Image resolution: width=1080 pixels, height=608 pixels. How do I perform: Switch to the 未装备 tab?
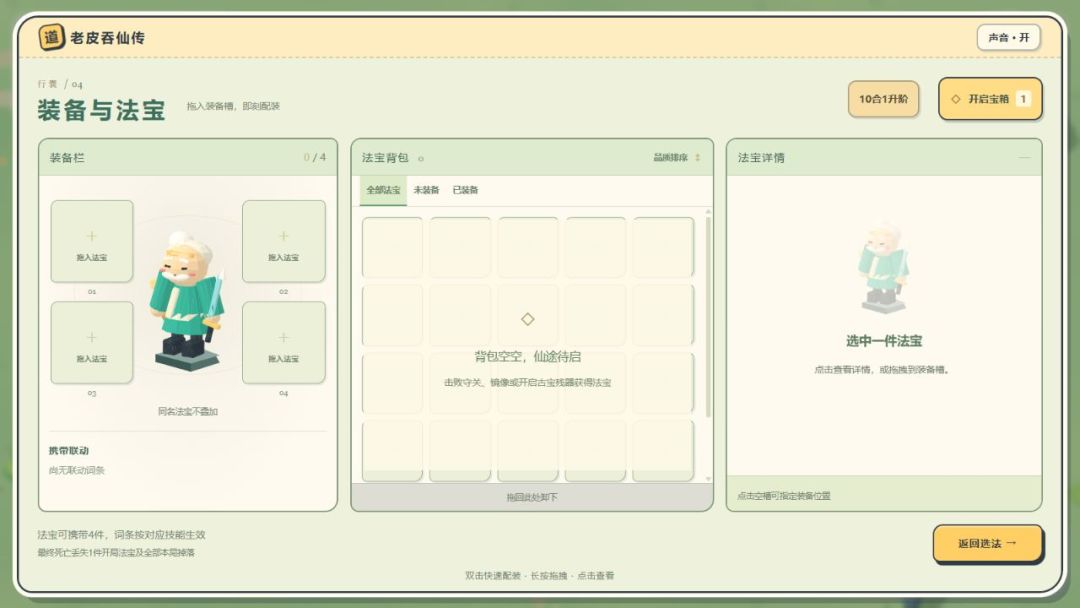(426, 190)
